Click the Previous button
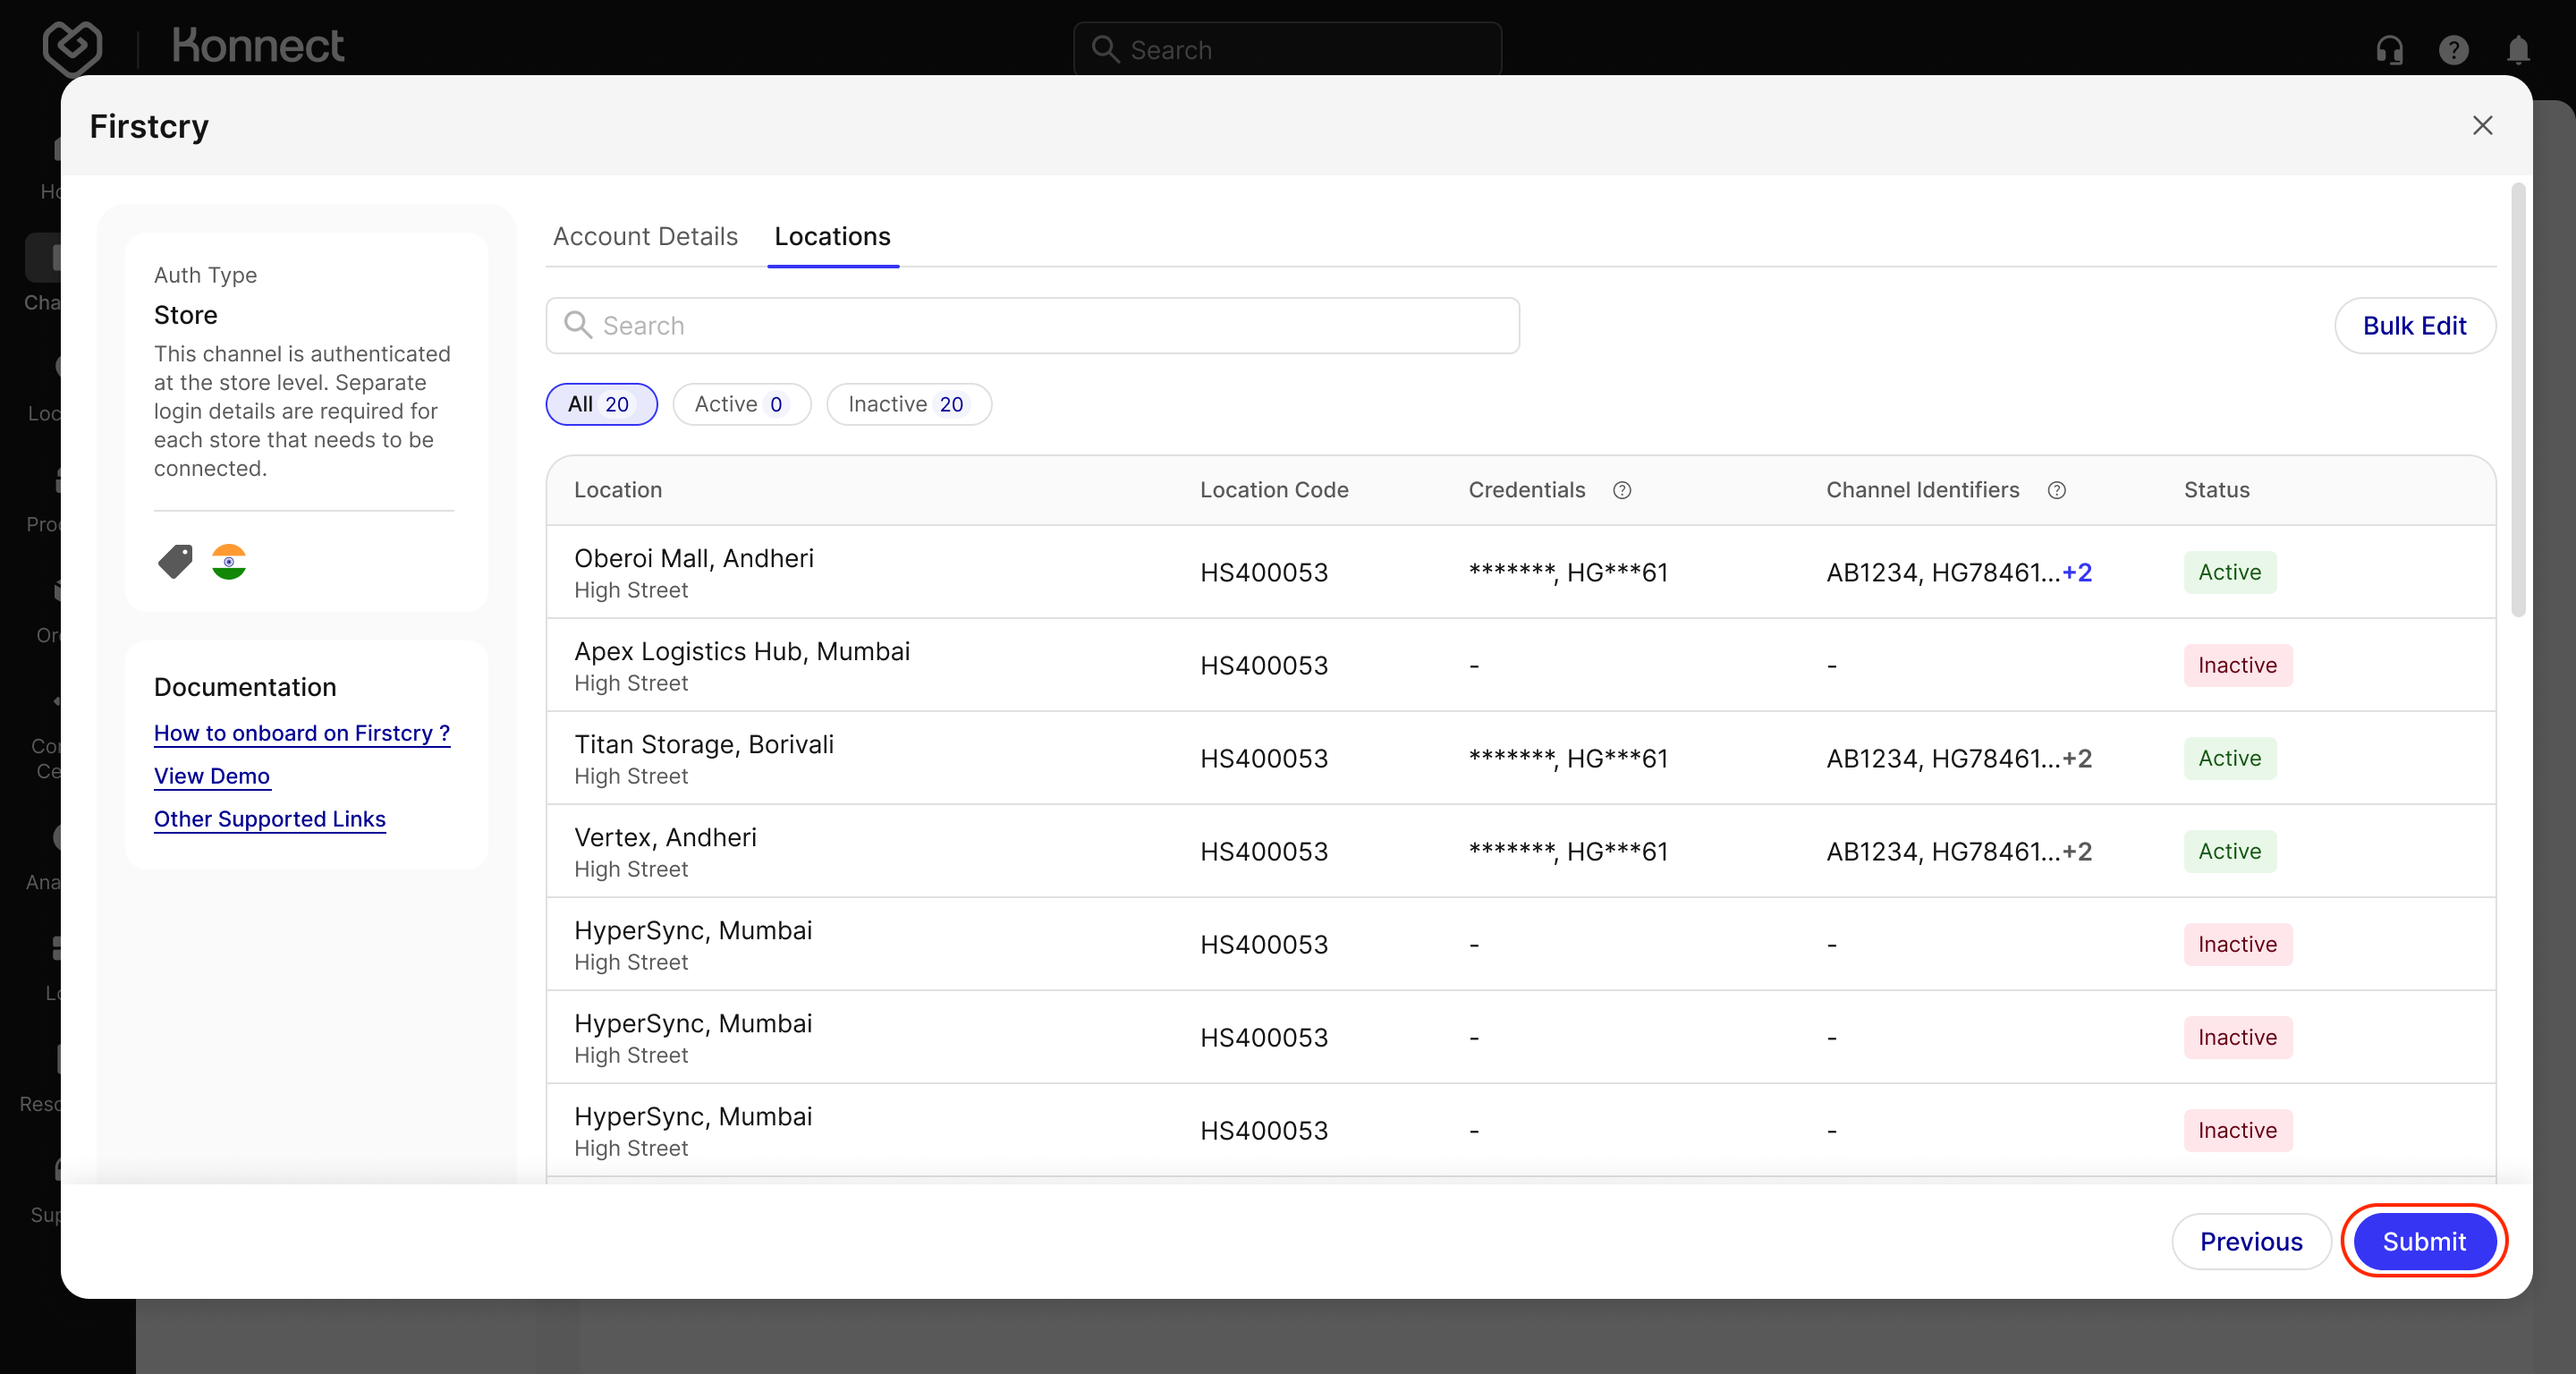 point(2250,1241)
